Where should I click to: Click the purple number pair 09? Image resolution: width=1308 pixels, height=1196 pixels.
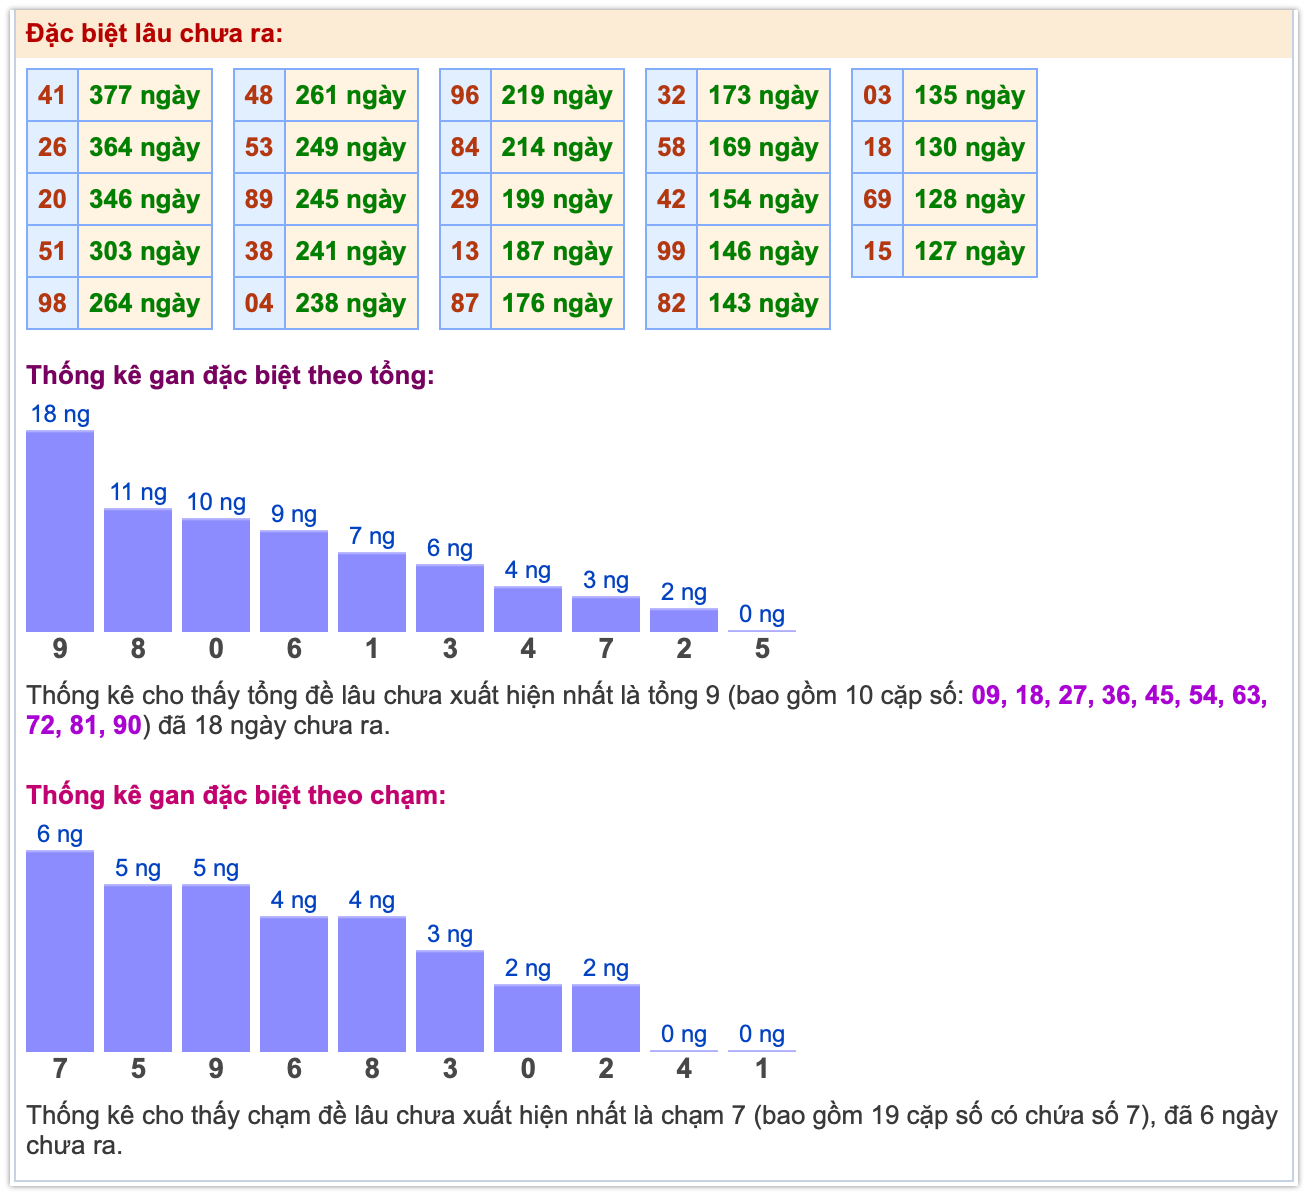pyautogui.click(x=986, y=695)
